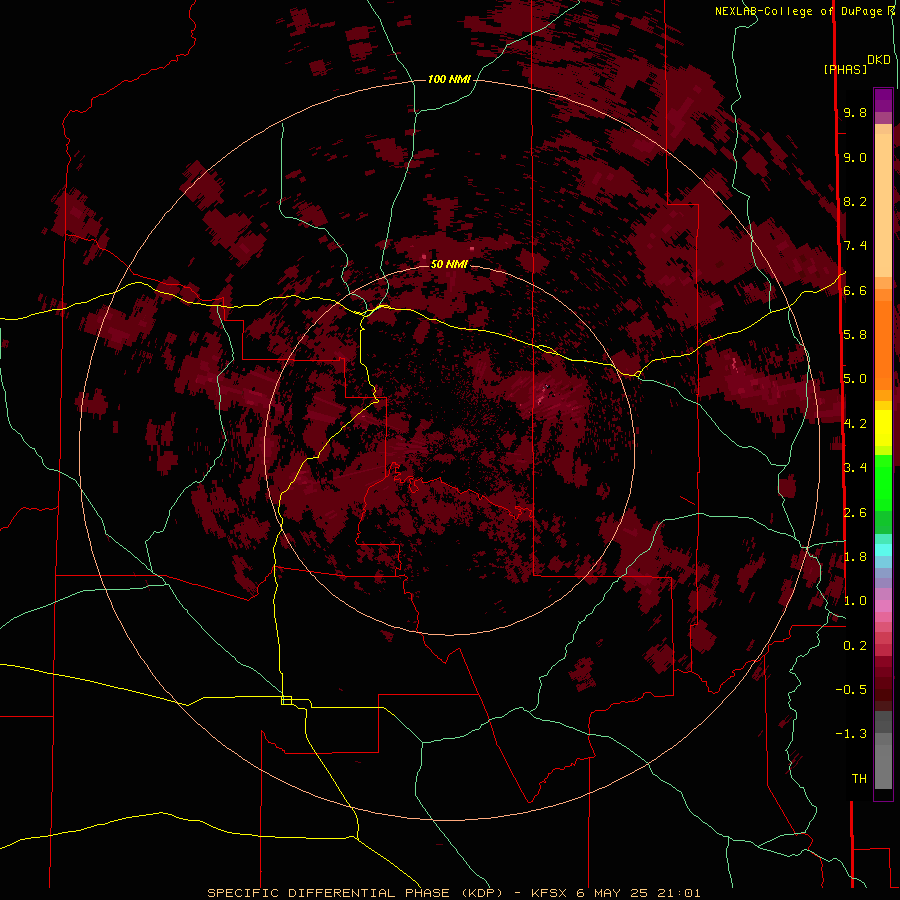Click the 5.8 value on color scale

tap(855, 335)
